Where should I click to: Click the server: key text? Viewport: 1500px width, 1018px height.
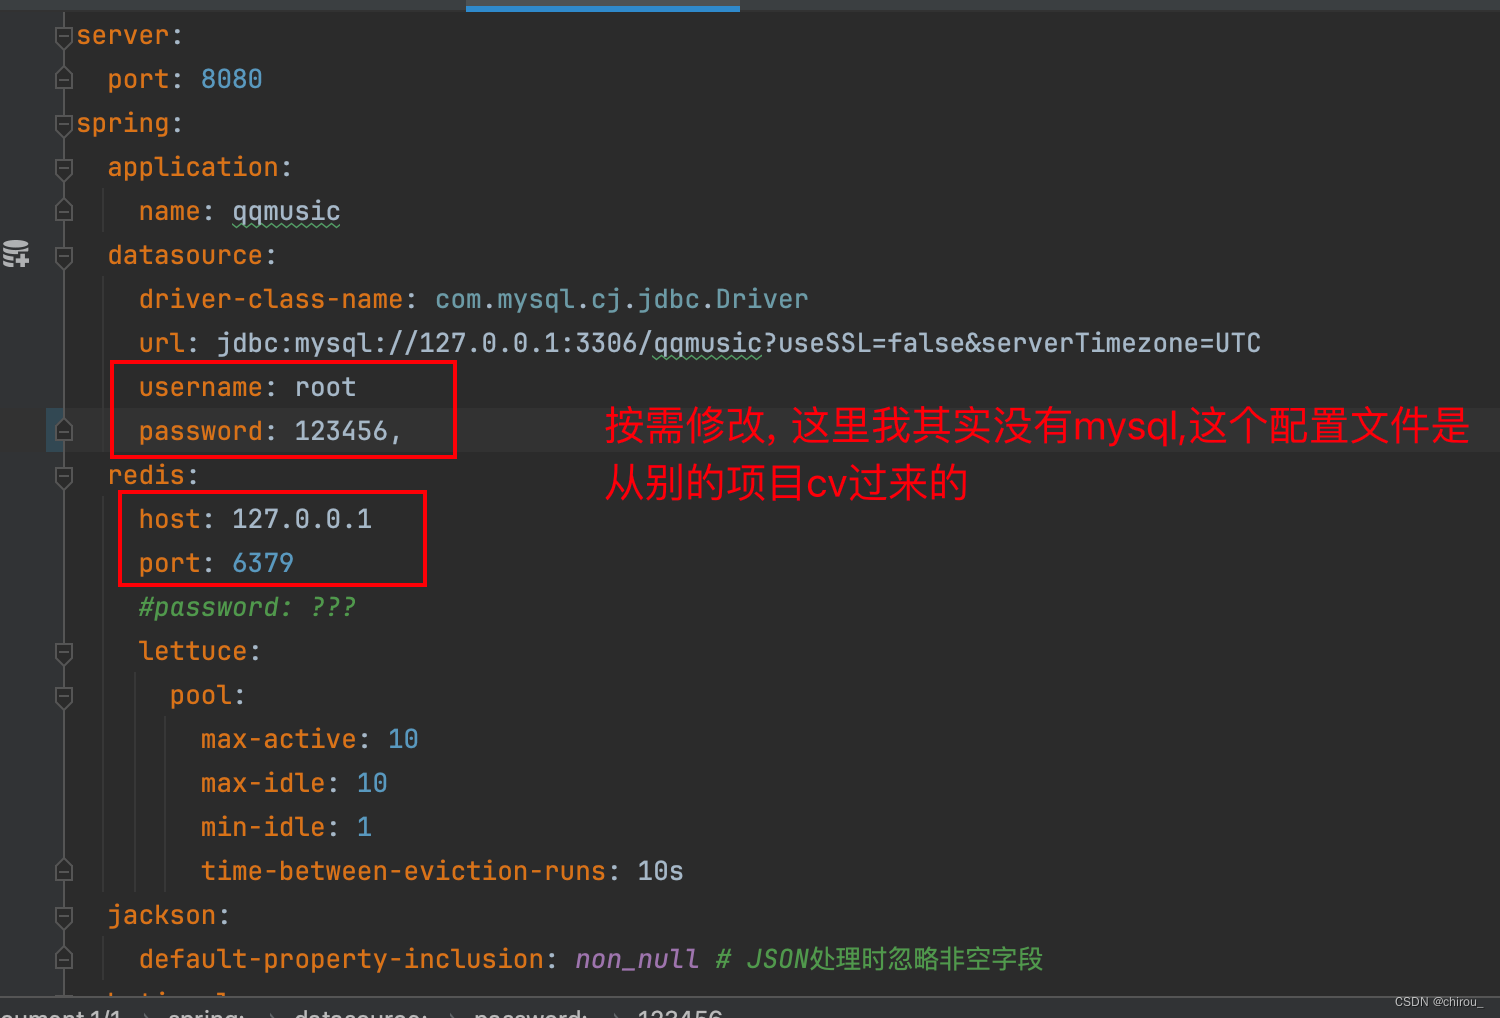pyautogui.click(x=130, y=35)
